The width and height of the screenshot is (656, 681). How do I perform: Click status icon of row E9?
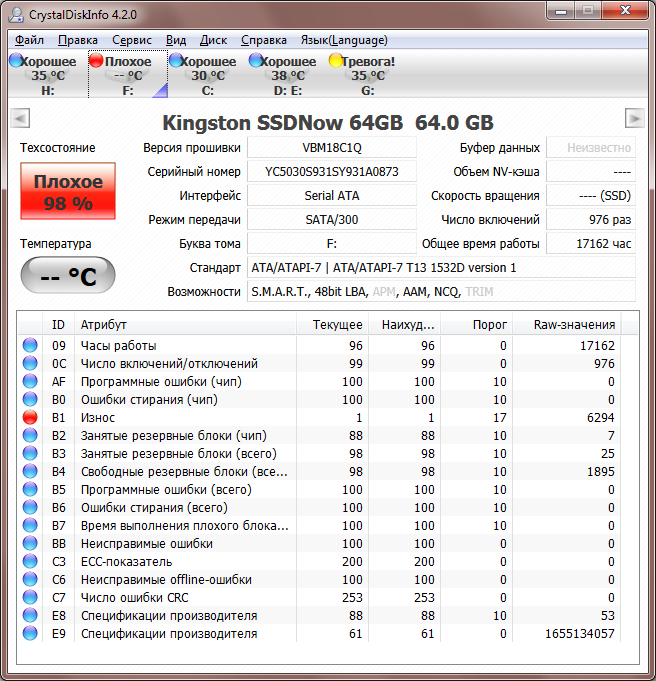click(30, 634)
